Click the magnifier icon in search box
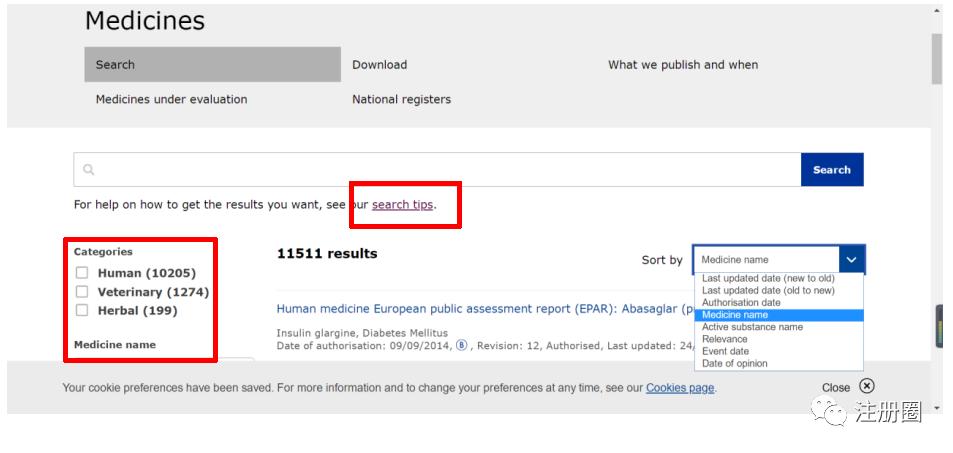 click(x=89, y=170)
